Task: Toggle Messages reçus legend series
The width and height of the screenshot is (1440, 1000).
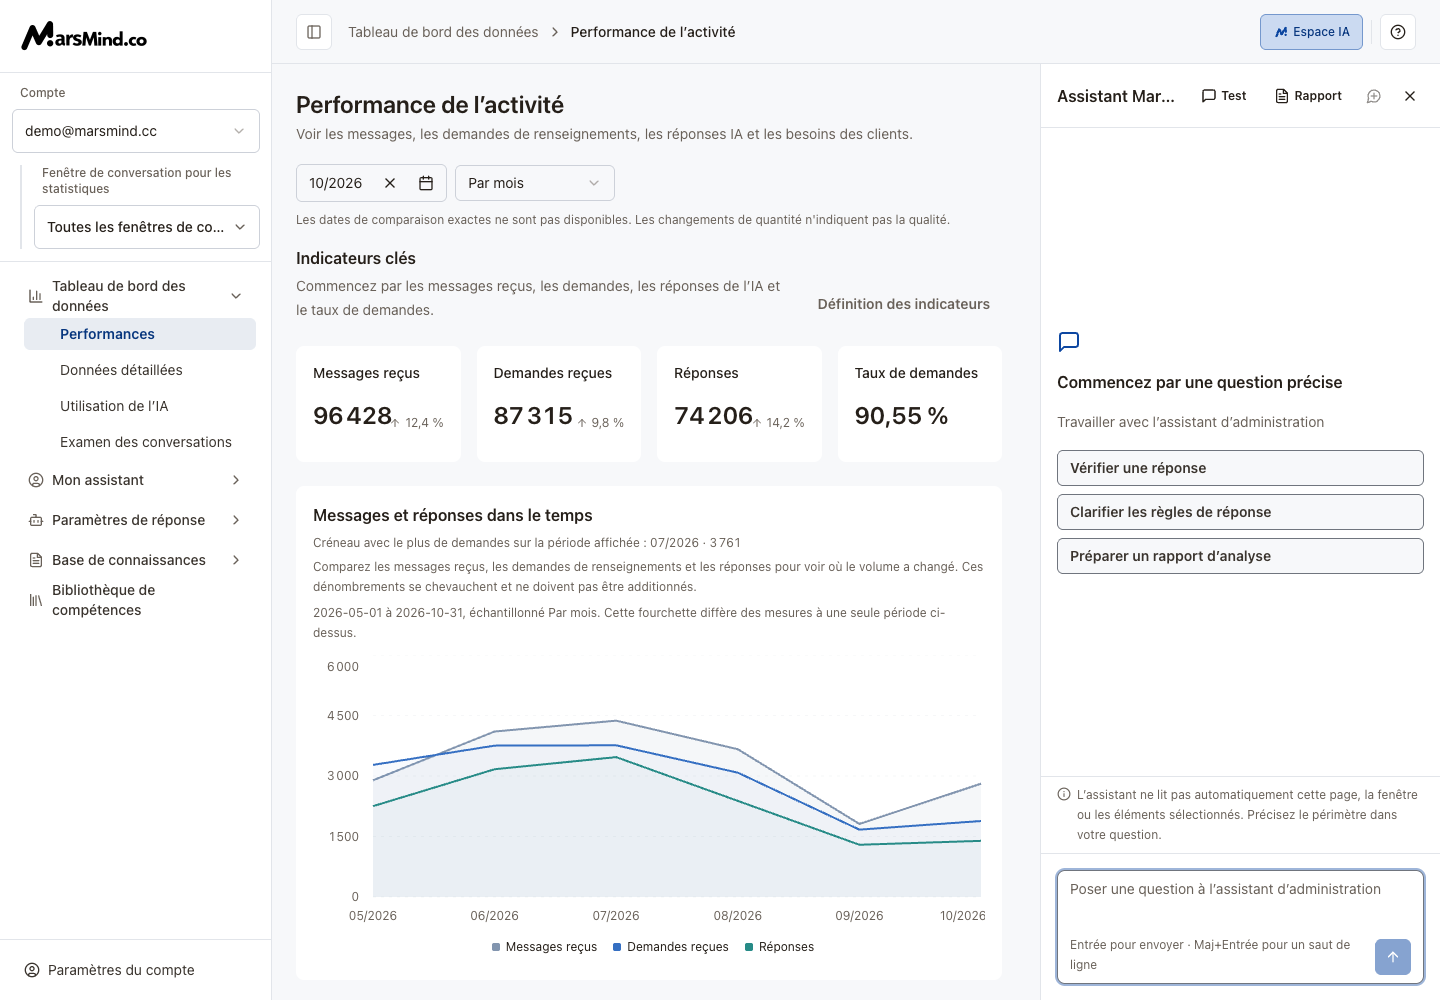Action: click(544, 947)
